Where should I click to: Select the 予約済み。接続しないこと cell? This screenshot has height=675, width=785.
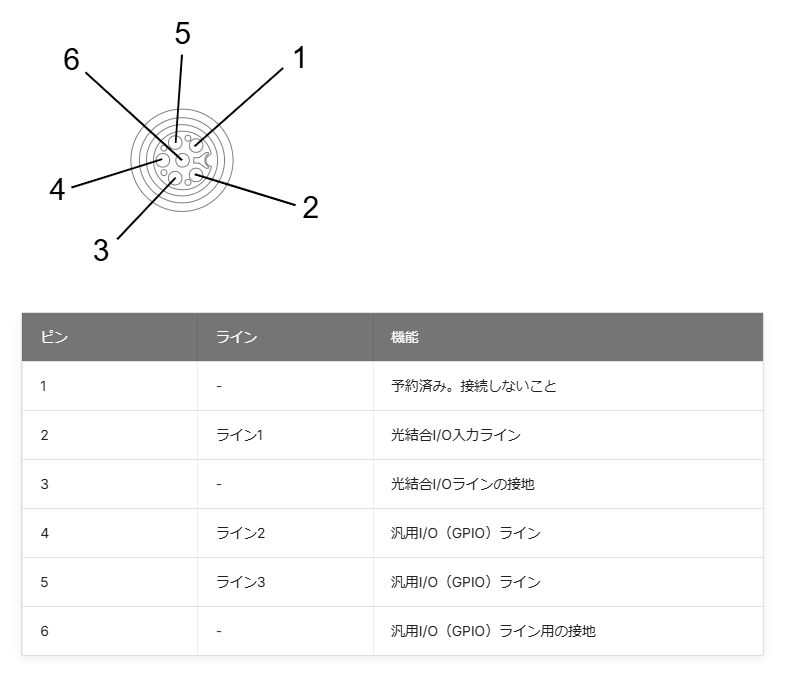point(568,386)
